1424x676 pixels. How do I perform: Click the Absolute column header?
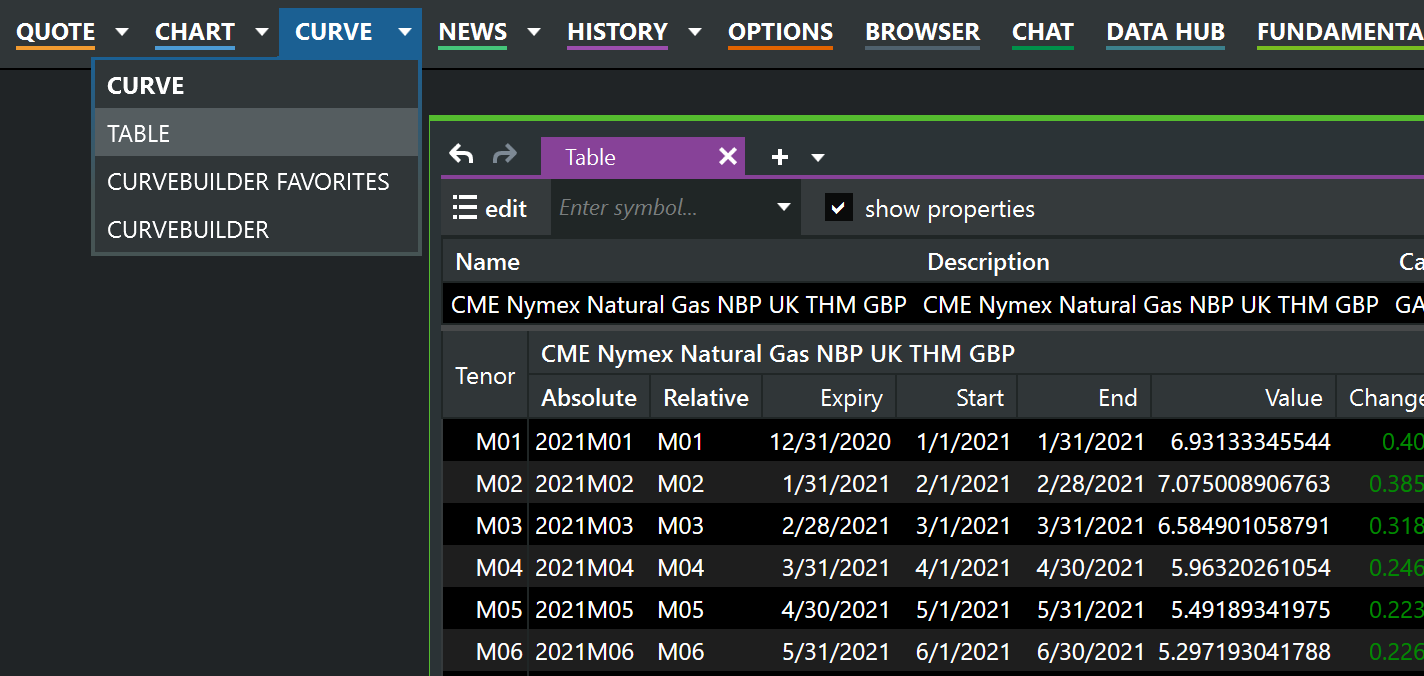click(x=589, y=398)
